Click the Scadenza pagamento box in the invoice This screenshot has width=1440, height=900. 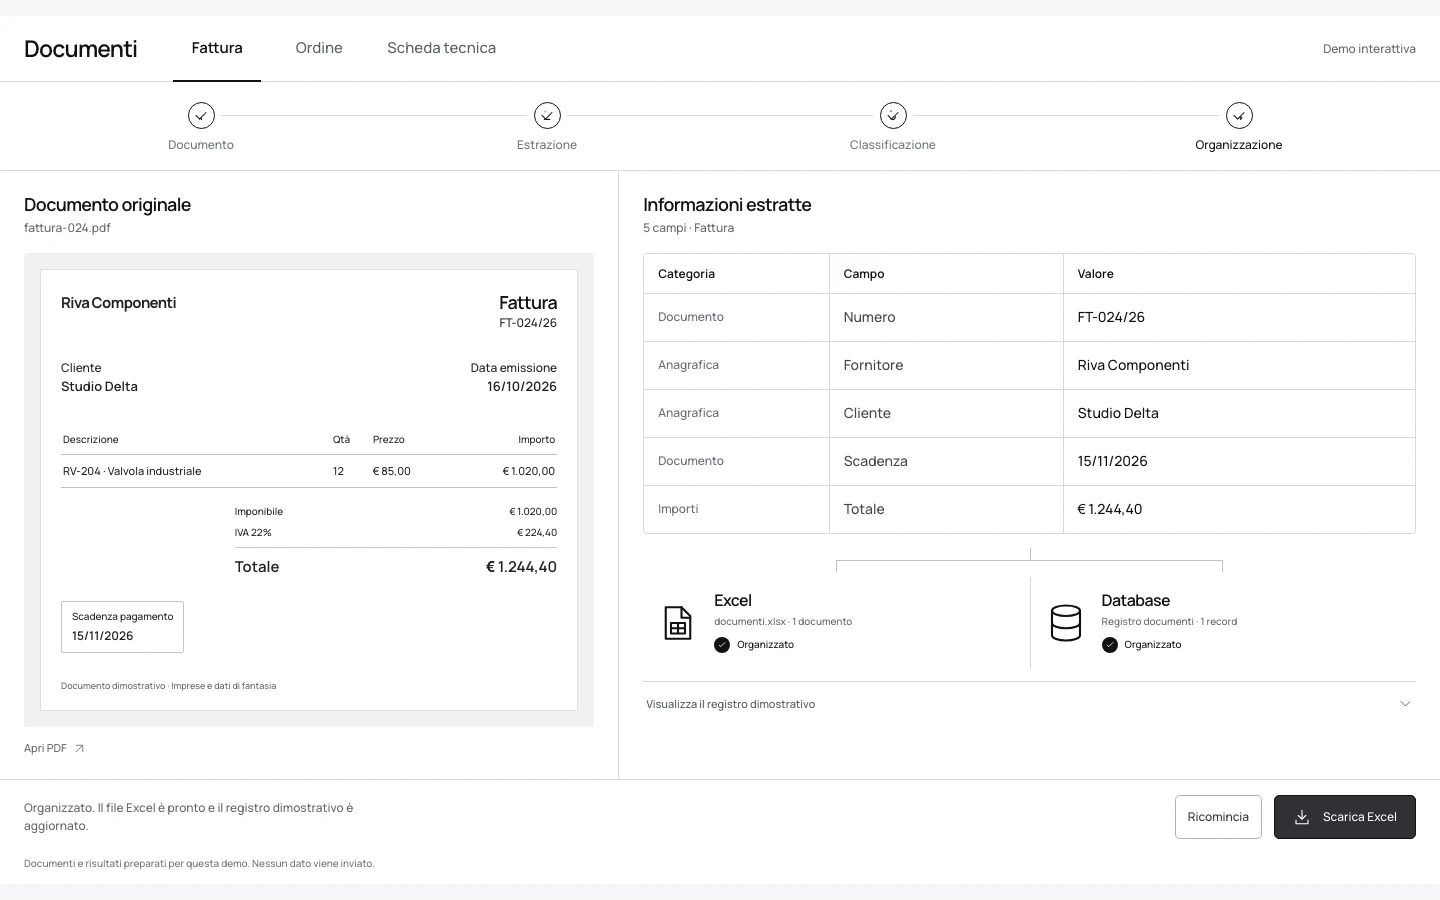tap(122, 627)
